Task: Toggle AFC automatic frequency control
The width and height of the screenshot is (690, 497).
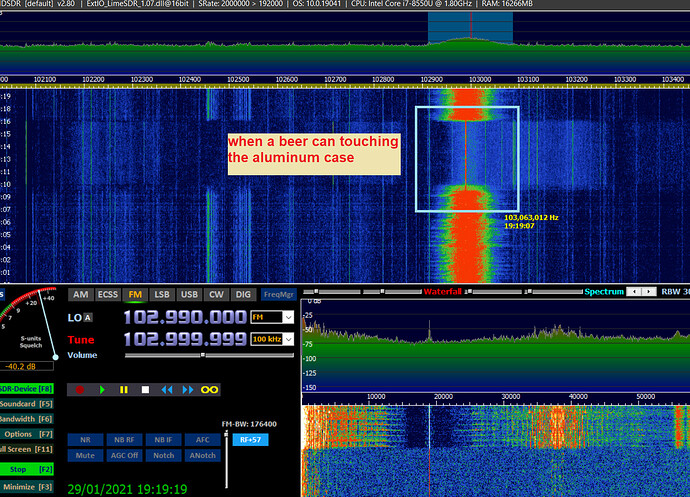Action: coord(202,440)
